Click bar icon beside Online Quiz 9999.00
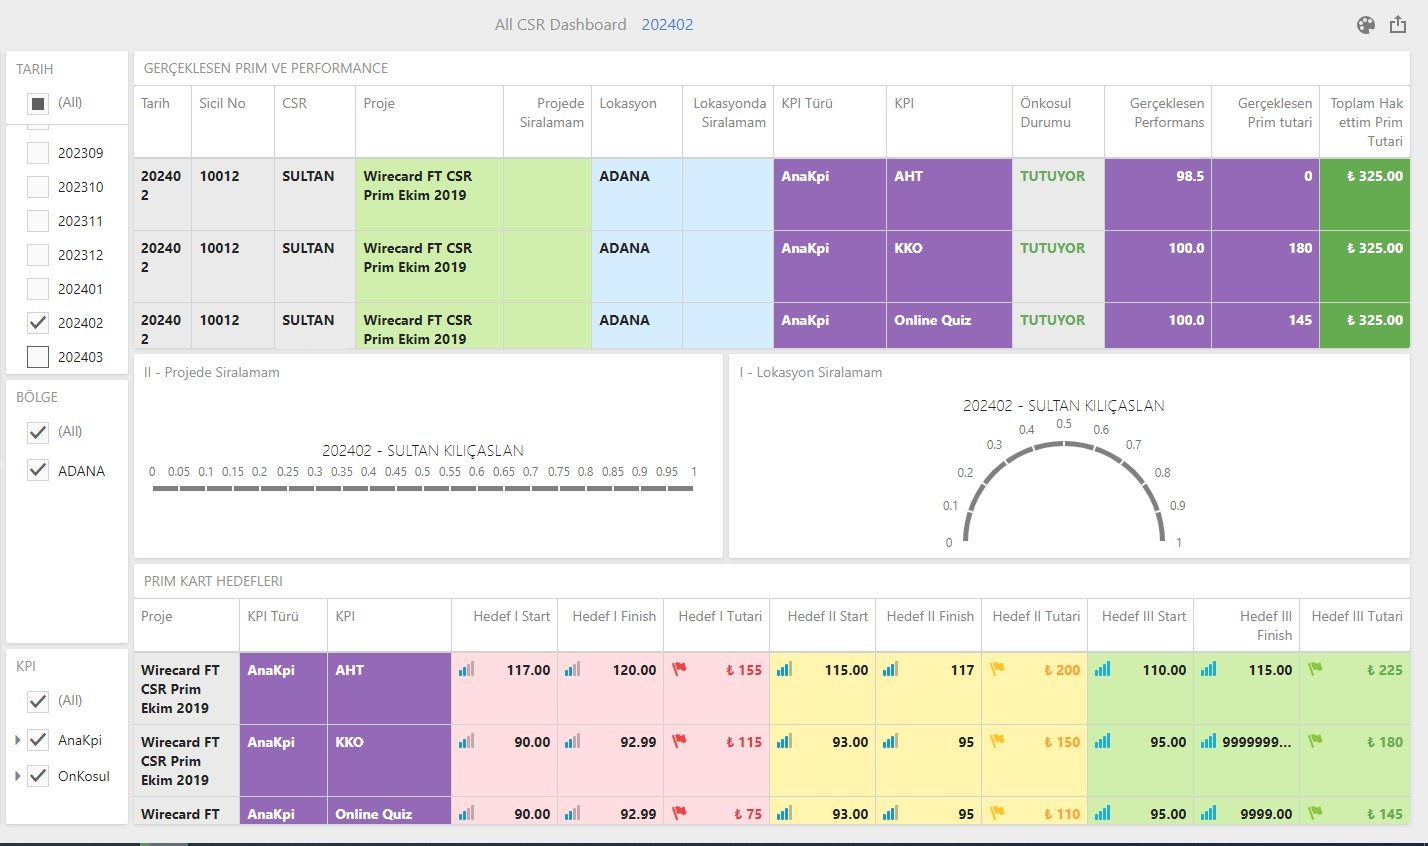The width and height of the screenshot is (1428, 846). [x=1208, y=814]
